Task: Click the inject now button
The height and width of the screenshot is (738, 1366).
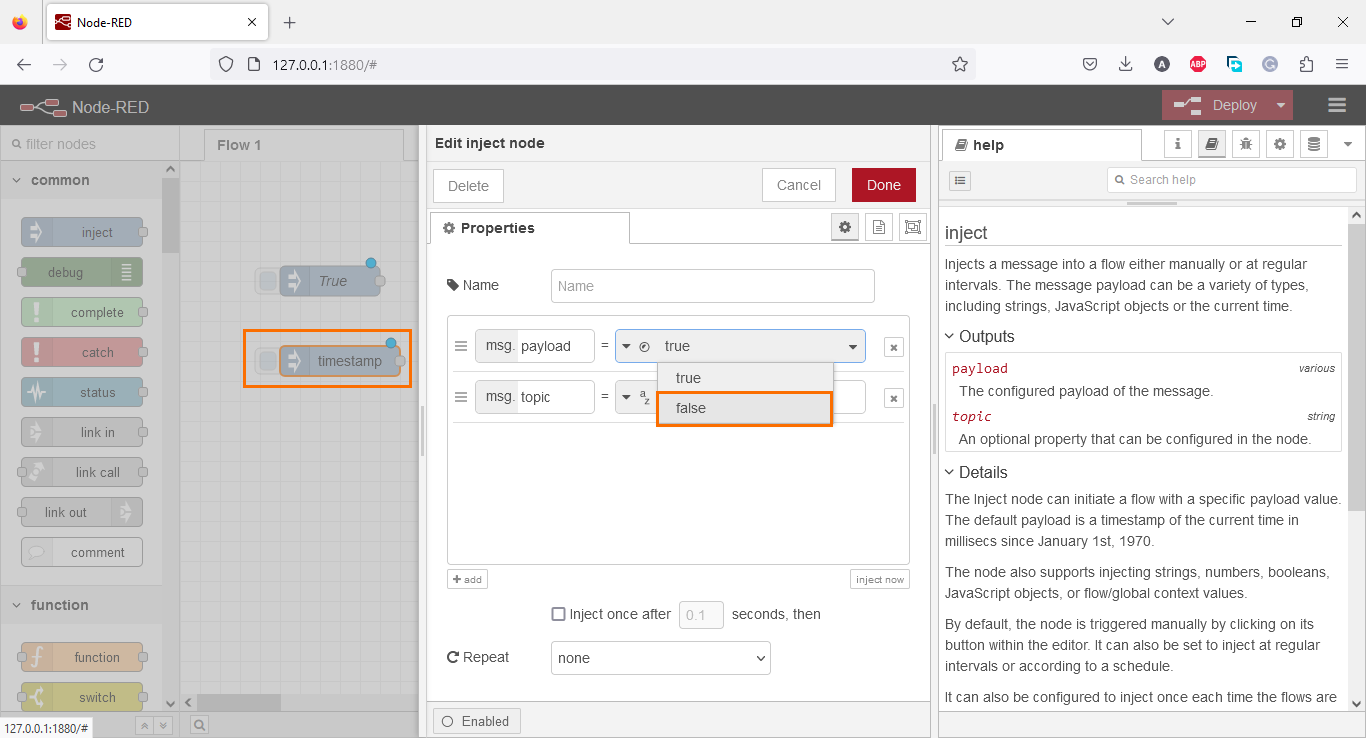Action: tap(880, 579)
